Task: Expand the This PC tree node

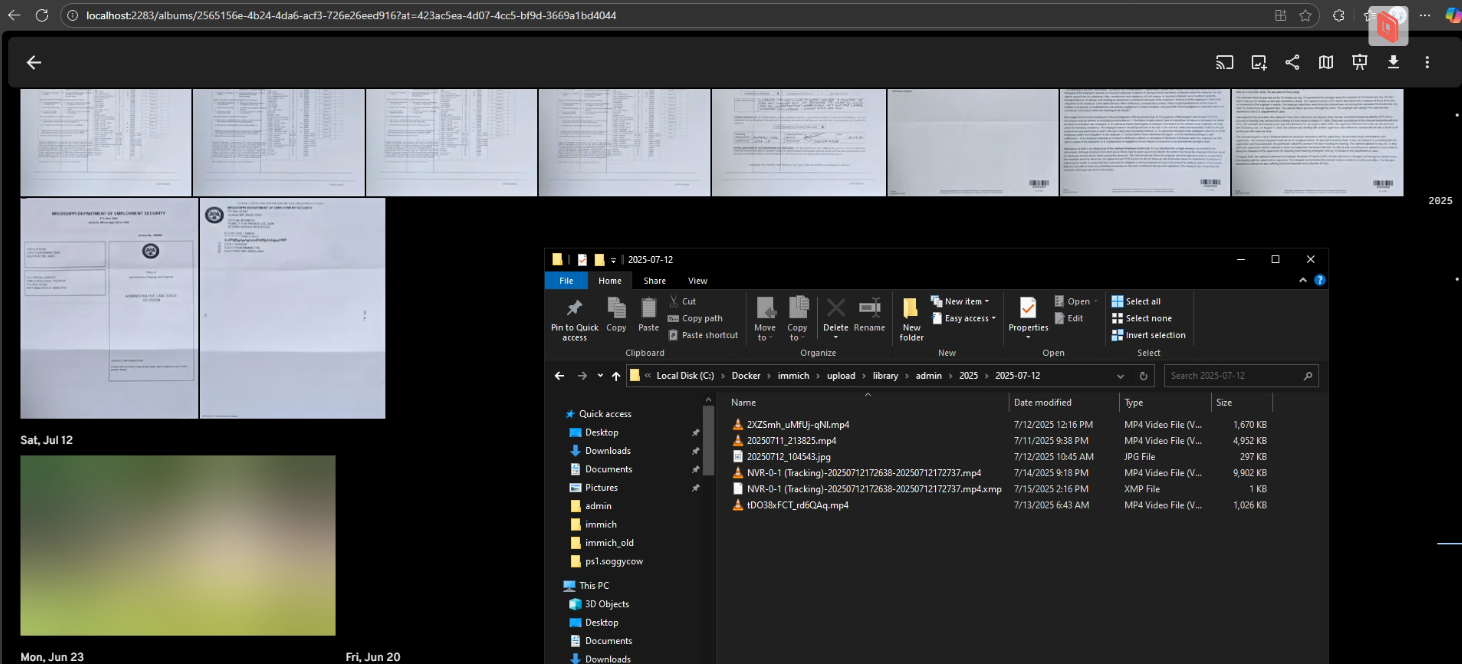Action: point(557,586)
